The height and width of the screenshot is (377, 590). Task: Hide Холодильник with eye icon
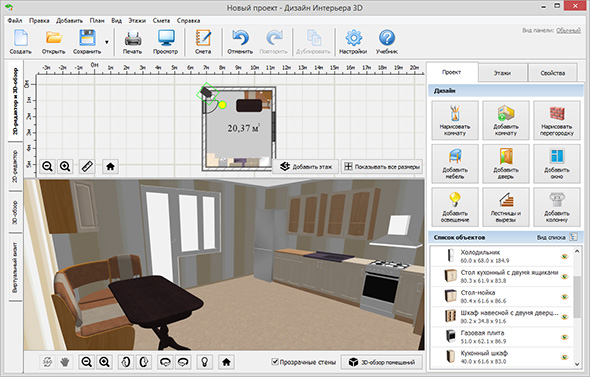pyautogui.click(x=564, y=257)
